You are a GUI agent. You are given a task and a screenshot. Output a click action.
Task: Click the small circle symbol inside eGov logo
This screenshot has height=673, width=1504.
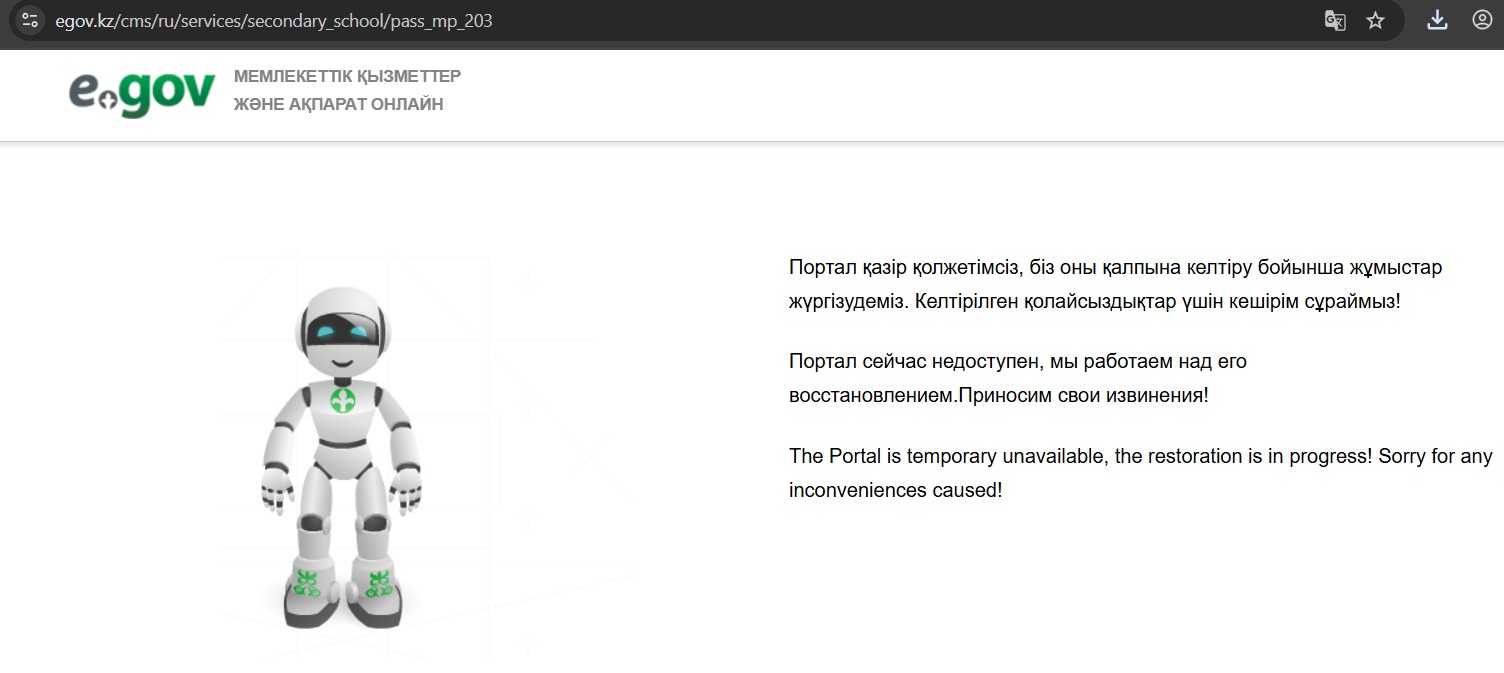[109, 99]
